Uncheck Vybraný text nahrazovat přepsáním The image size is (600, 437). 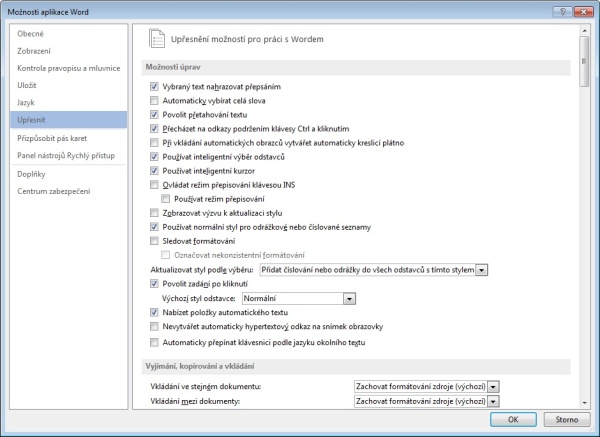point(154,86)
